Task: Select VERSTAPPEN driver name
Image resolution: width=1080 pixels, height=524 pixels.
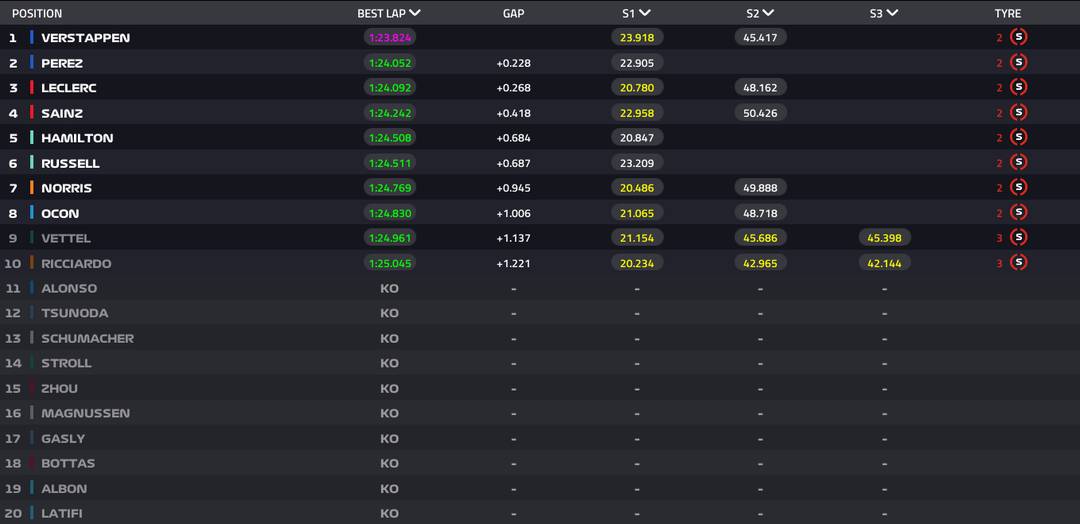Action: pyautogui.click(x=85, y=38)
